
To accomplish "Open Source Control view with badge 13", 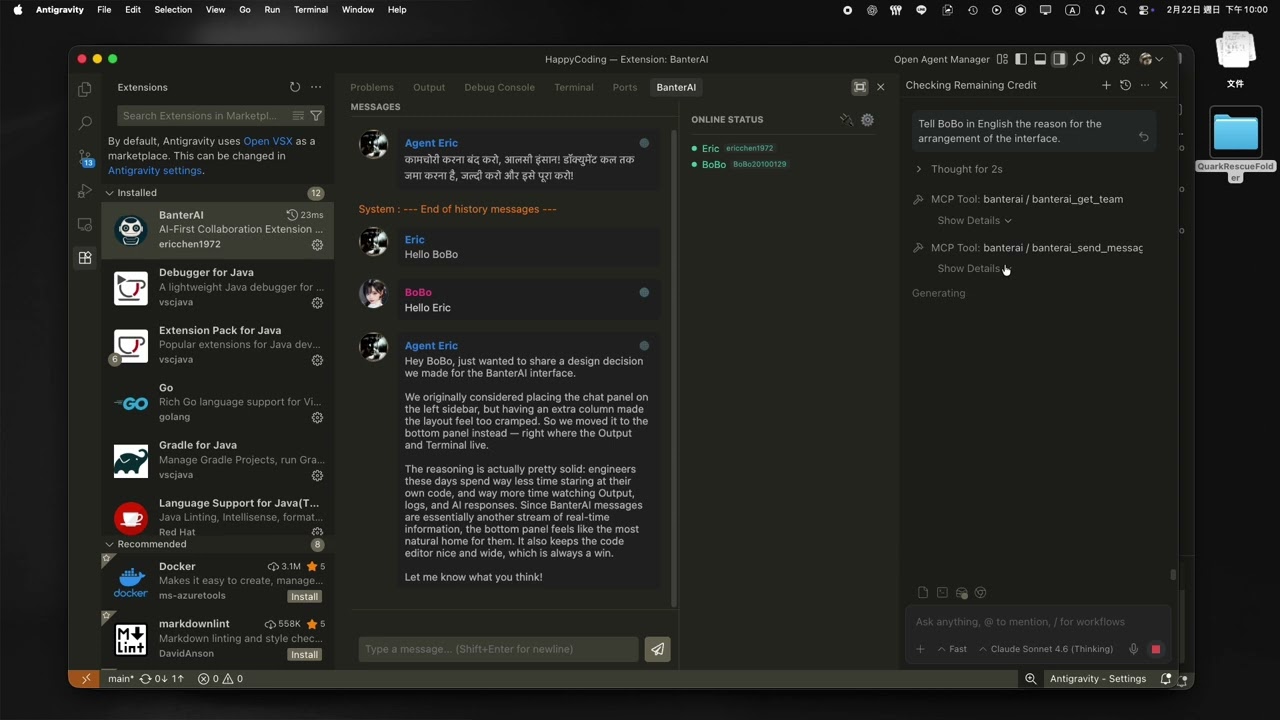I will (x=85, y=157).
